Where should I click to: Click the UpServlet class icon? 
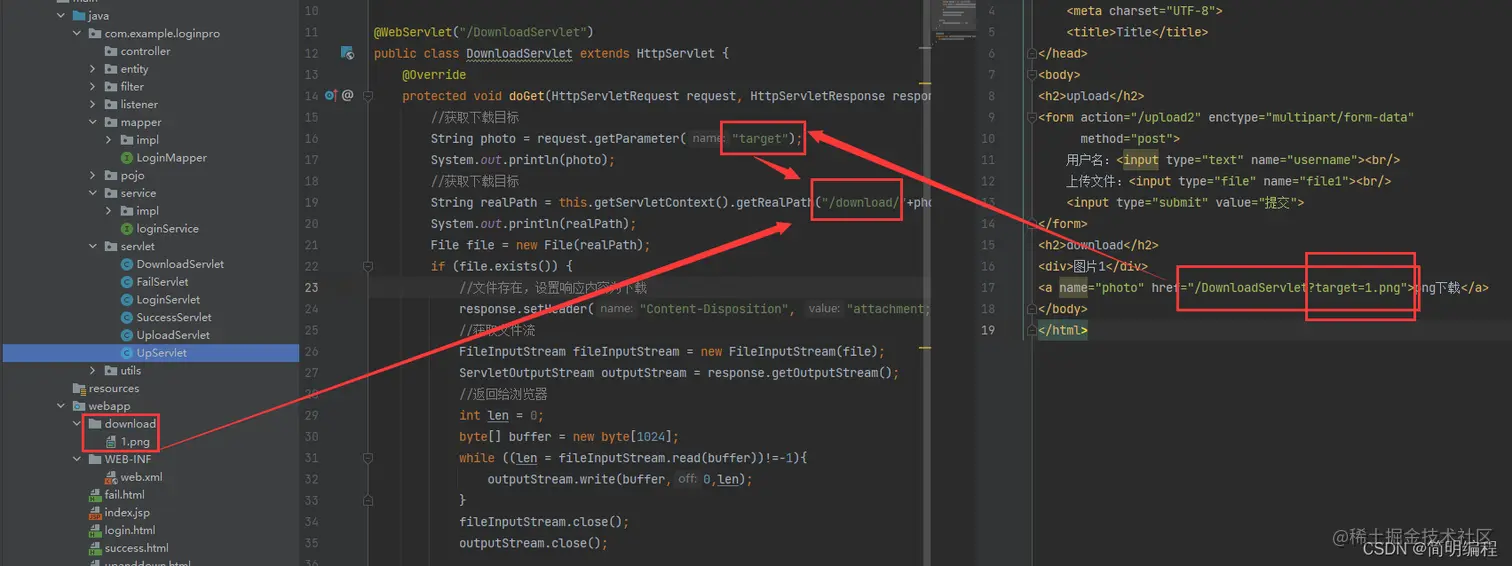(x=127, y=353)
